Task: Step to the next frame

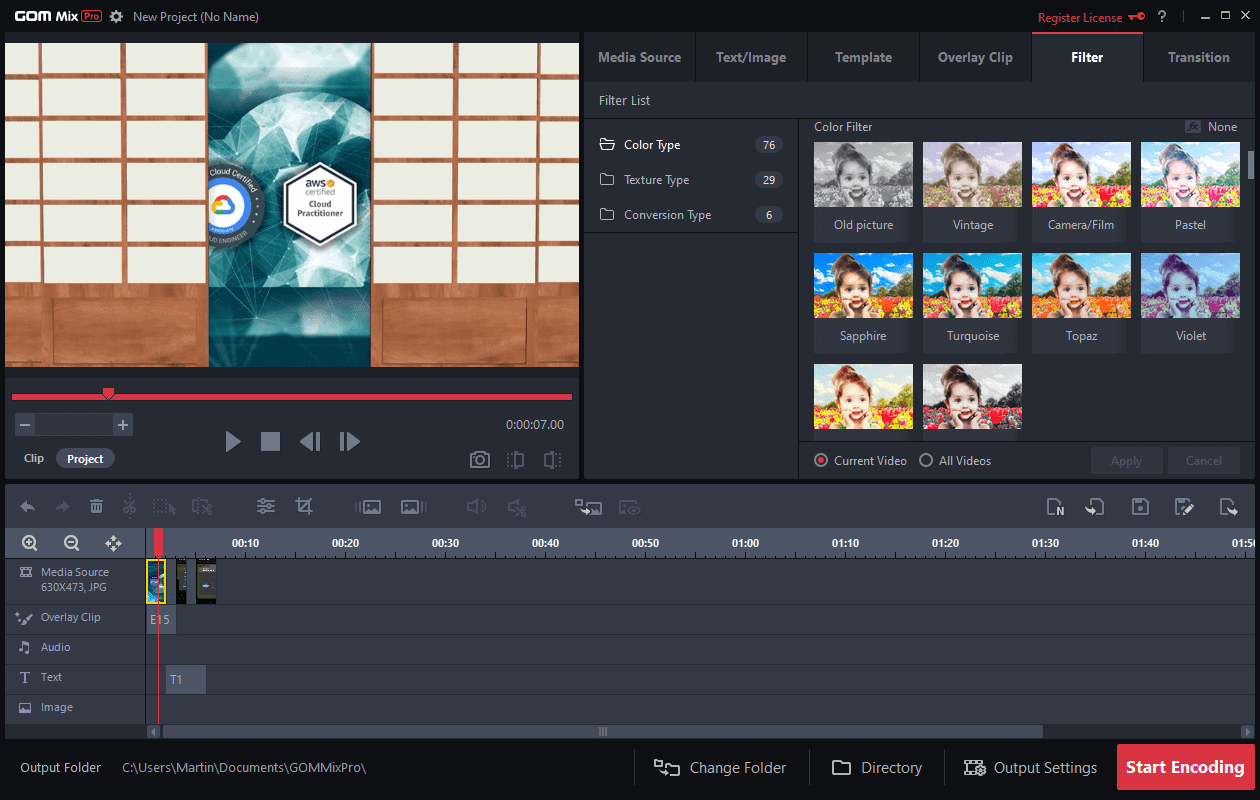Action: tap(349, 441)
